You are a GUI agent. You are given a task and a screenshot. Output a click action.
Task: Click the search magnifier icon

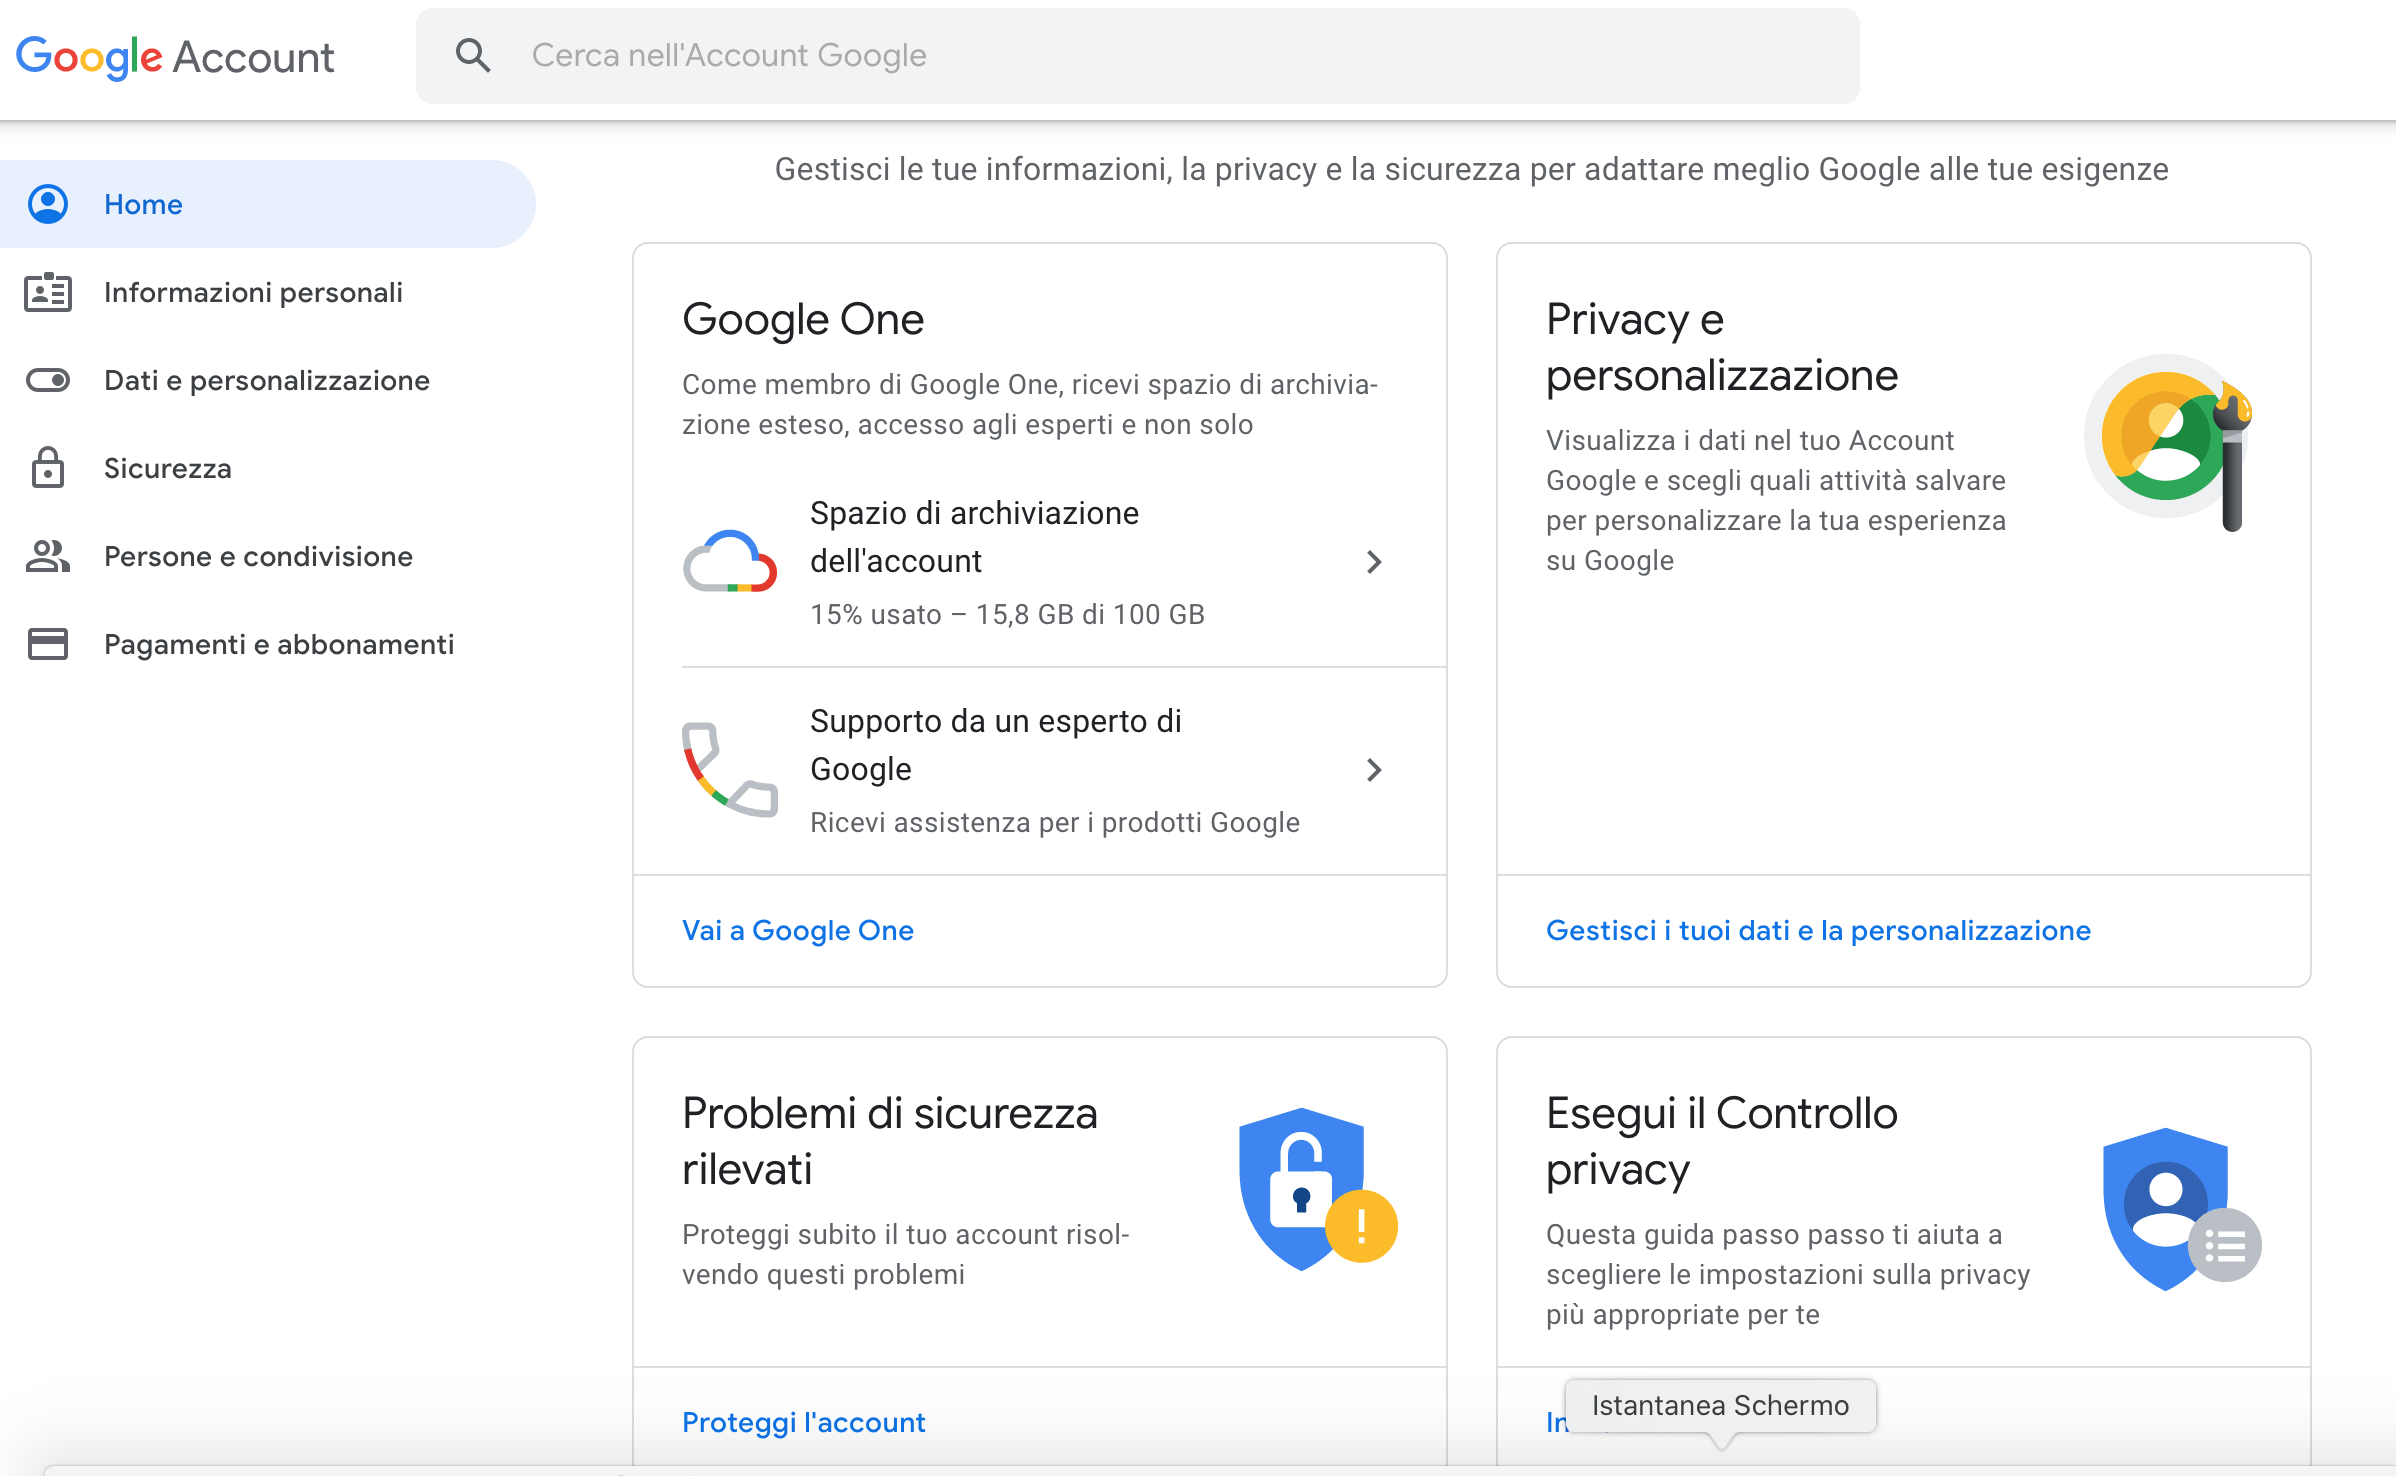[x=473, y=55]
